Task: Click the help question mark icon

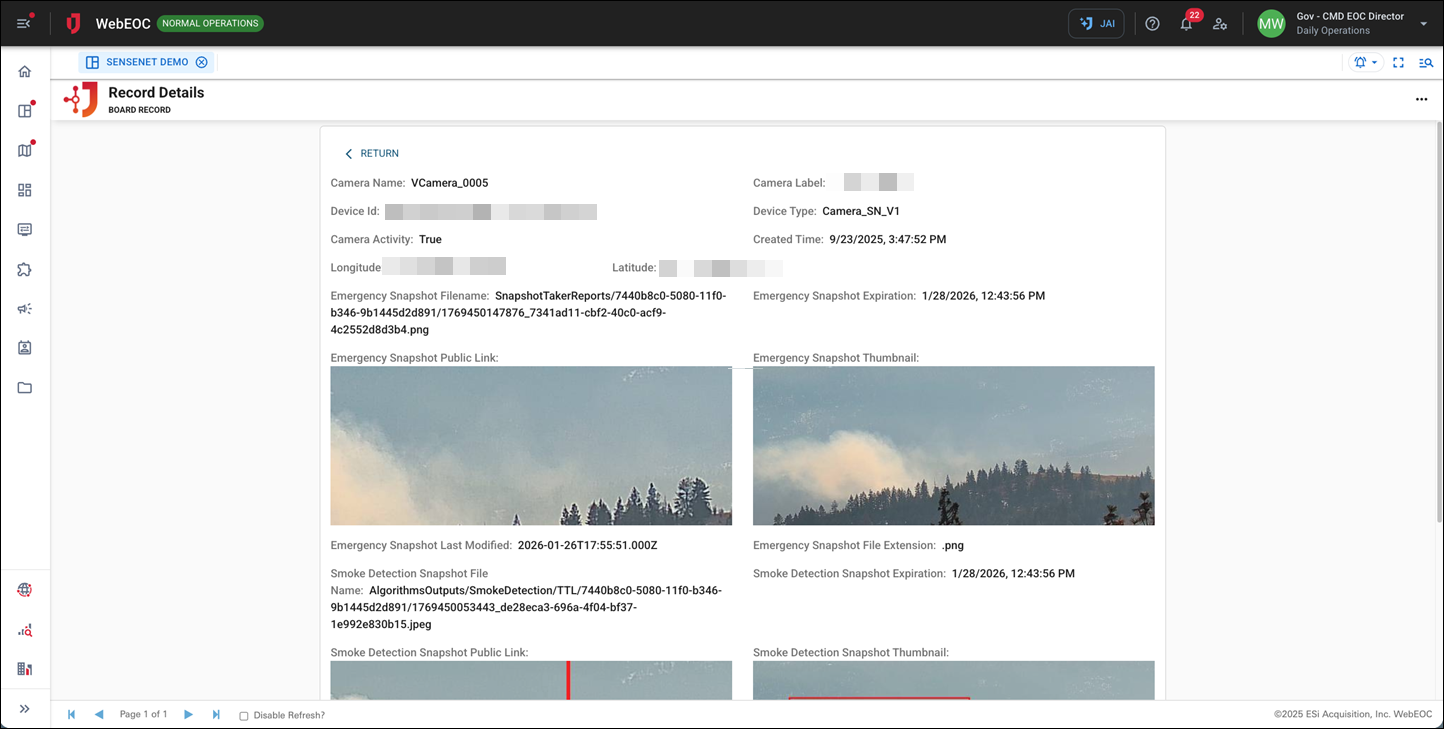Action: [x=1152, y=24]
